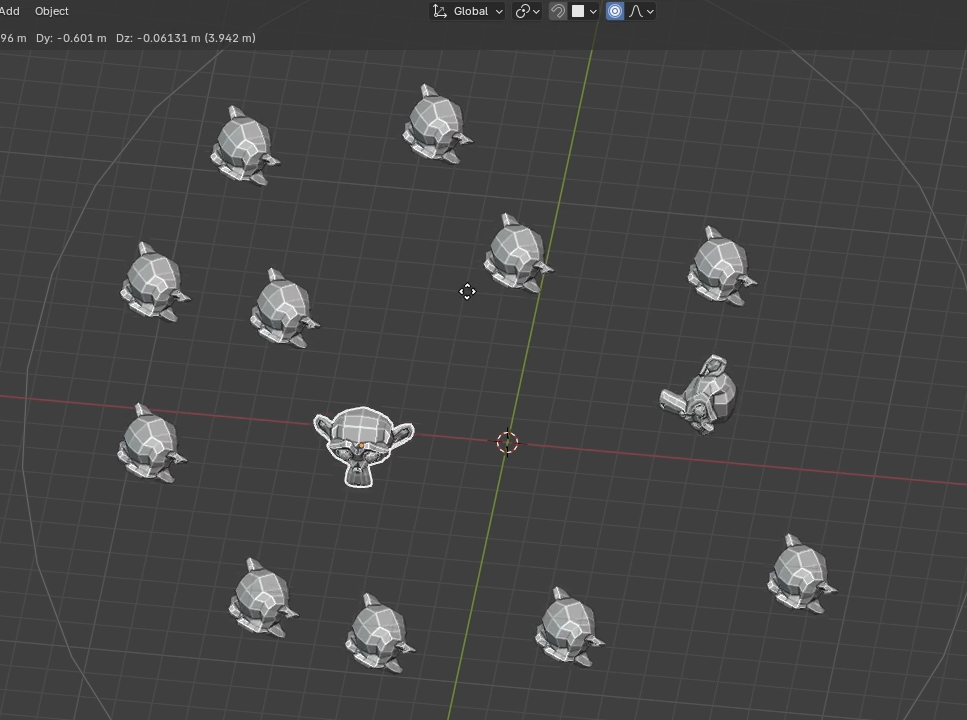Open the Add menu
This screenshot has width=967, height=720.
pyautogui.click(x=9, y=11)
